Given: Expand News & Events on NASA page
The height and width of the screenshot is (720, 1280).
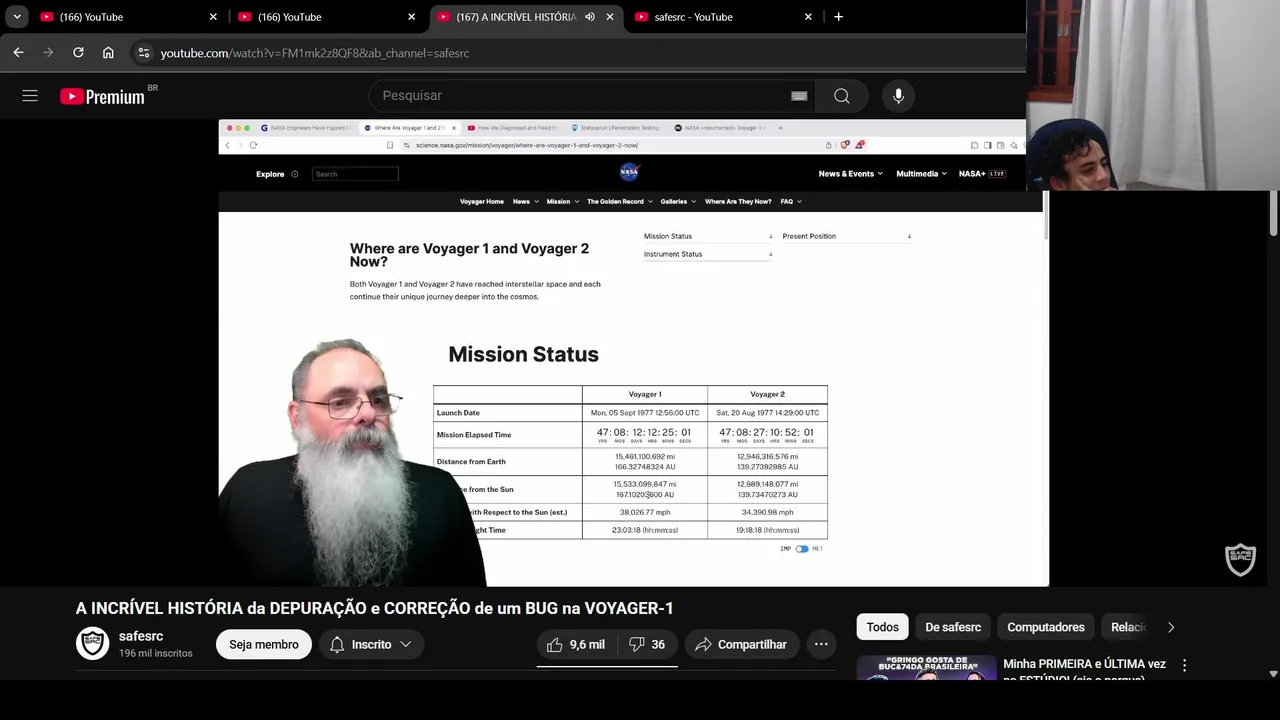Looking at the screenshot, I should 850,174.
